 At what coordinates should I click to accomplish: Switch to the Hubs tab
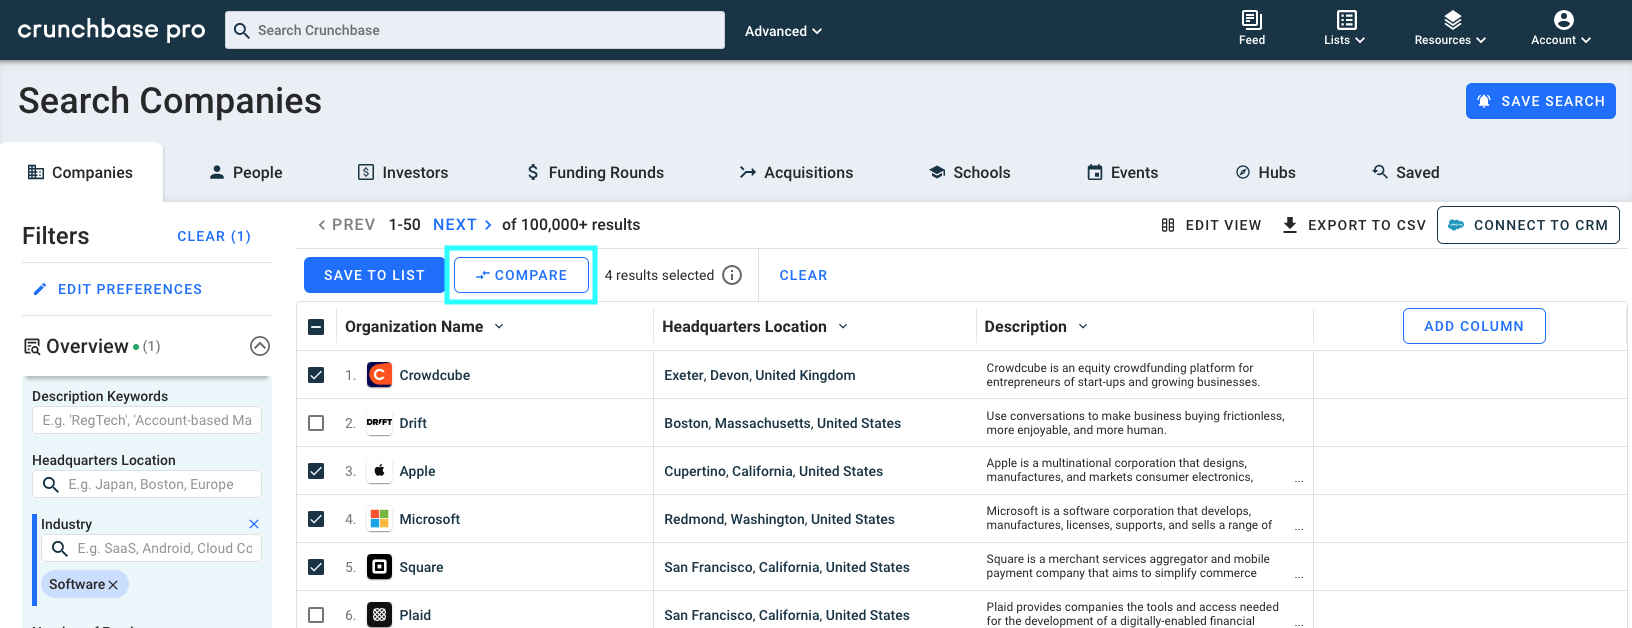pos(1266,172)
